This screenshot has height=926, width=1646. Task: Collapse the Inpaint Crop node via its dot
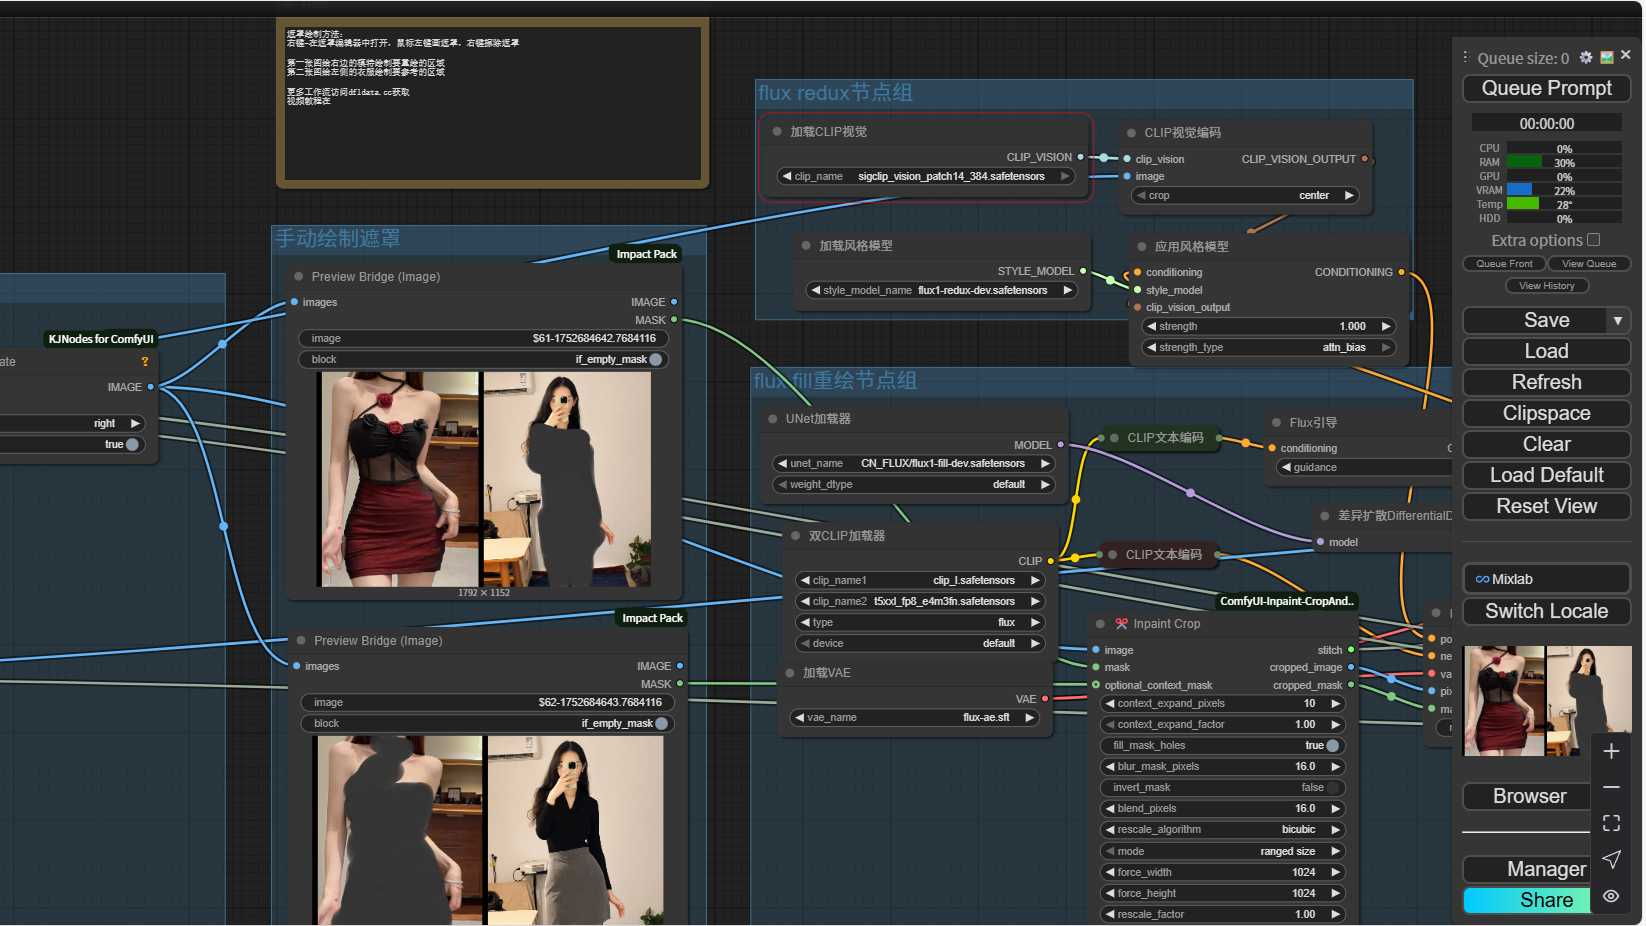point(1100,624)
